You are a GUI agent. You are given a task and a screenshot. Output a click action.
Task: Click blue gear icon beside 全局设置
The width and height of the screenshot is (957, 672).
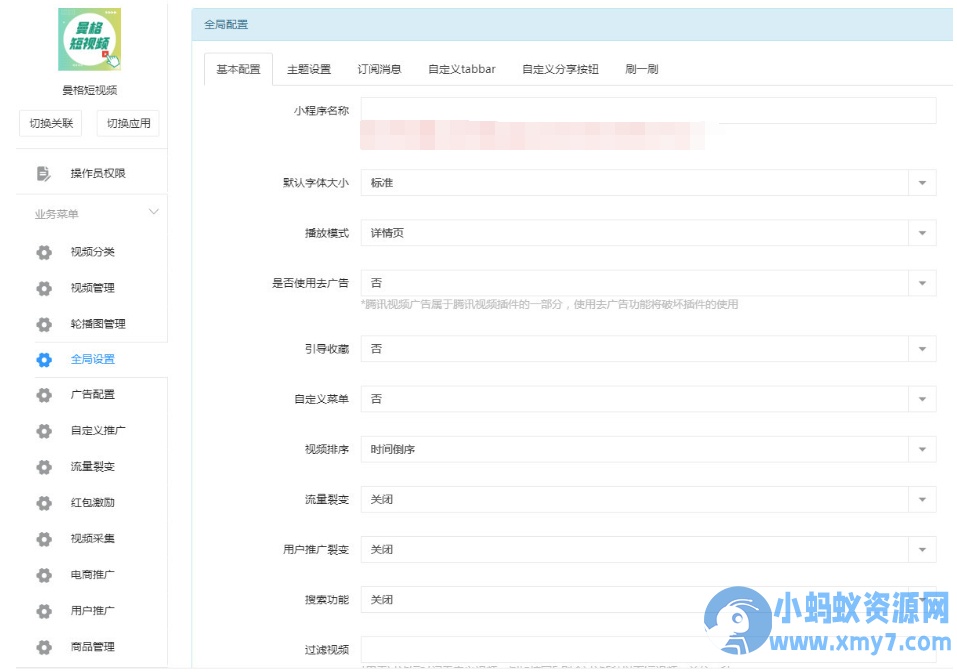(44, 359)
